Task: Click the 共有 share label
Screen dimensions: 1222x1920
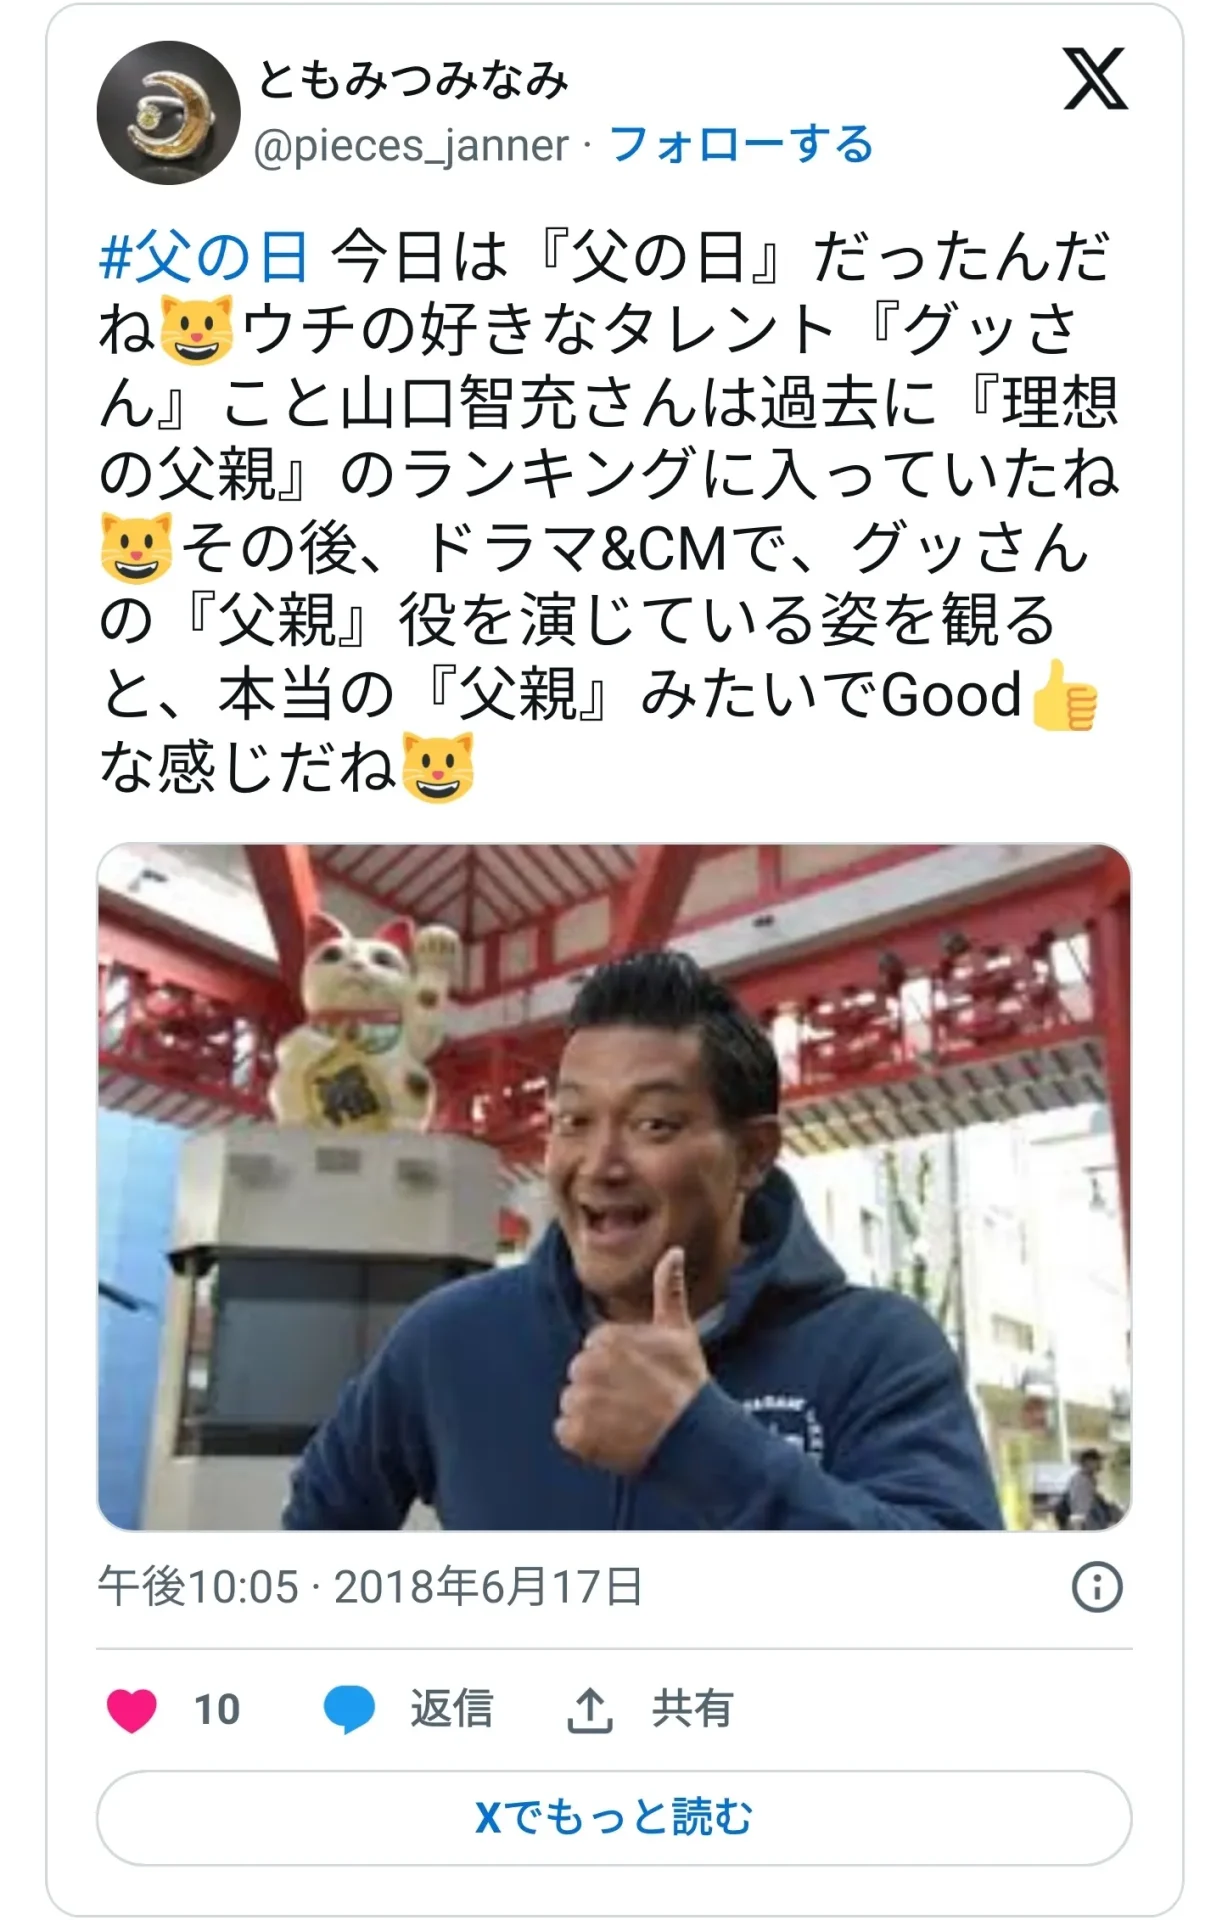Action: [692, 1709]
